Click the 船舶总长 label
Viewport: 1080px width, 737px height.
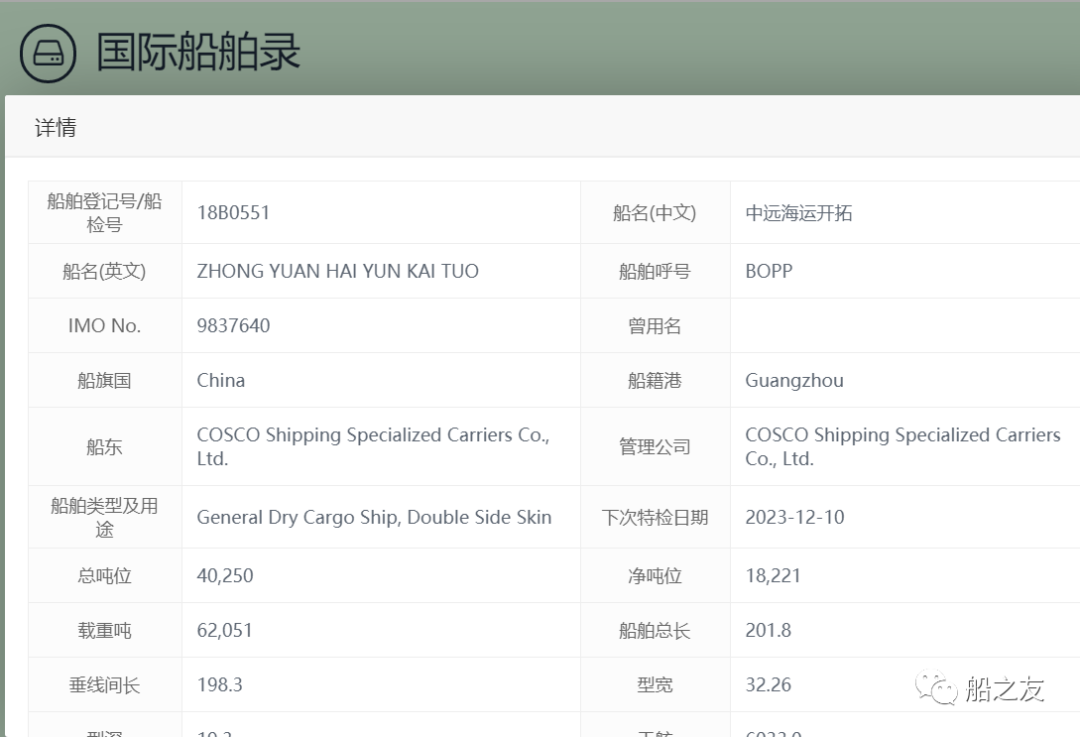pos(654,630)
